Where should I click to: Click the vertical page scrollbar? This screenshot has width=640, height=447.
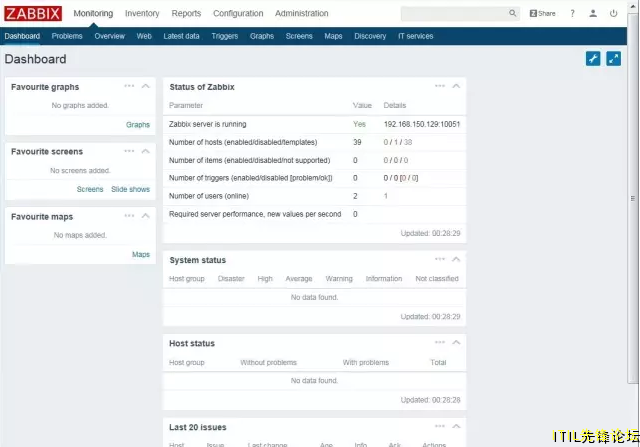633,198
